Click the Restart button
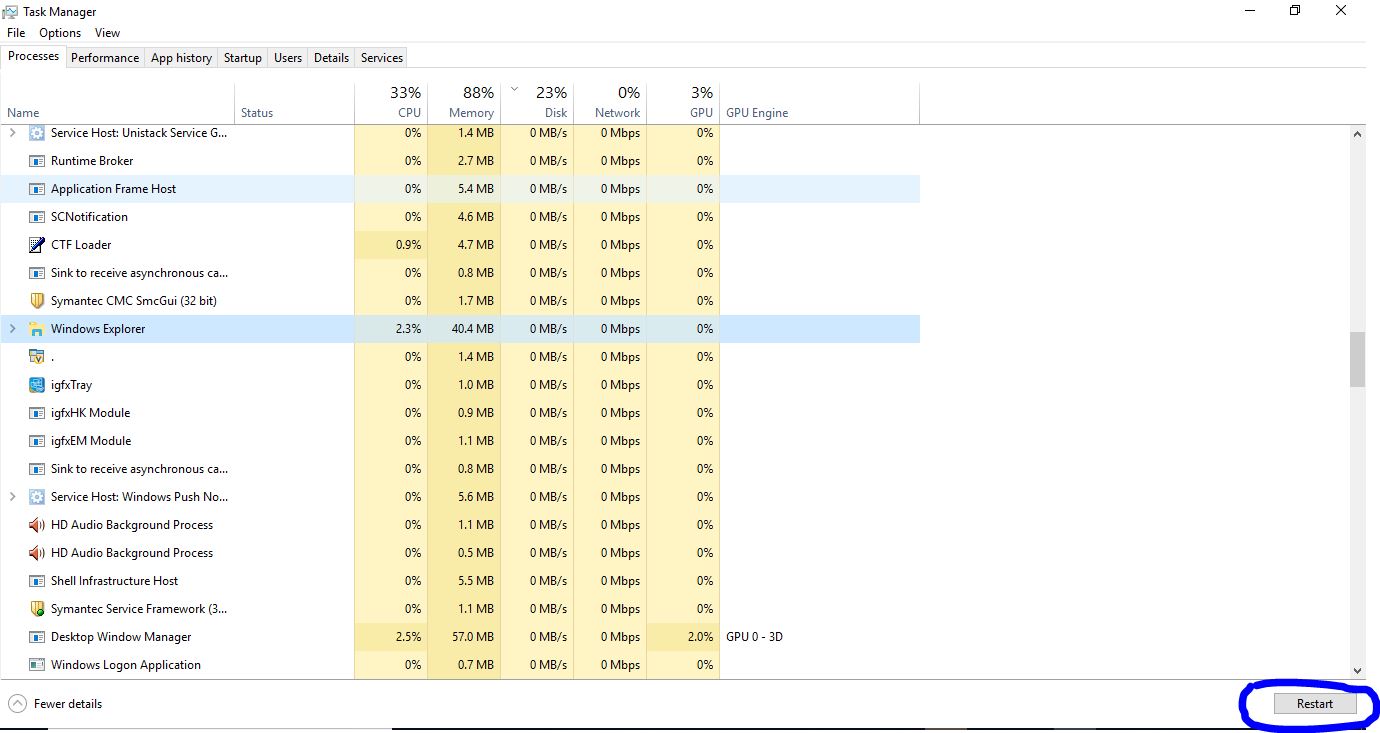The width and height of the screenshot is (1380, 733). point(1313,703)
